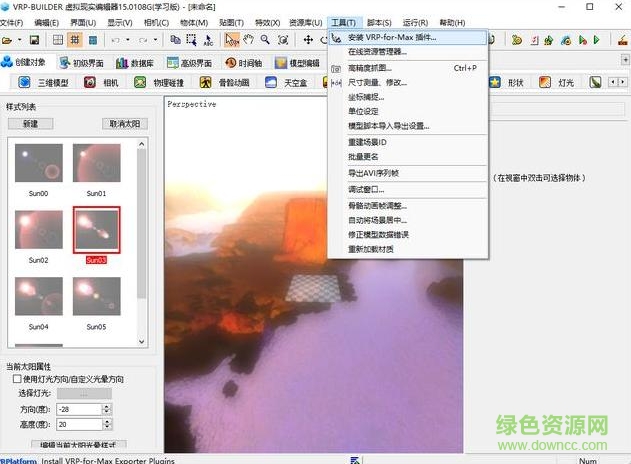Choose 安装 VRP-for-Max 插件 menu entry
This screenshot has height=464, width=631.
[408, 37]
